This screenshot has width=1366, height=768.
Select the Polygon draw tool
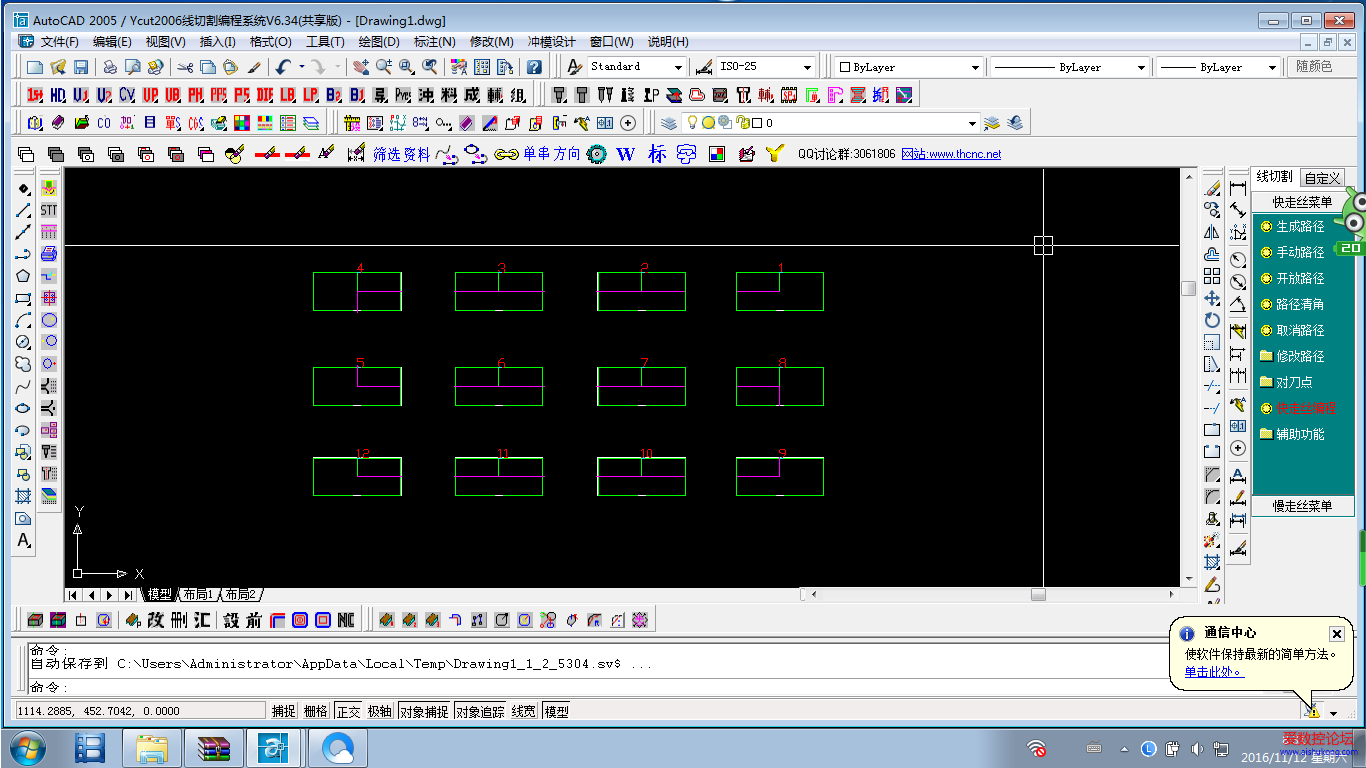coord(23,276)
